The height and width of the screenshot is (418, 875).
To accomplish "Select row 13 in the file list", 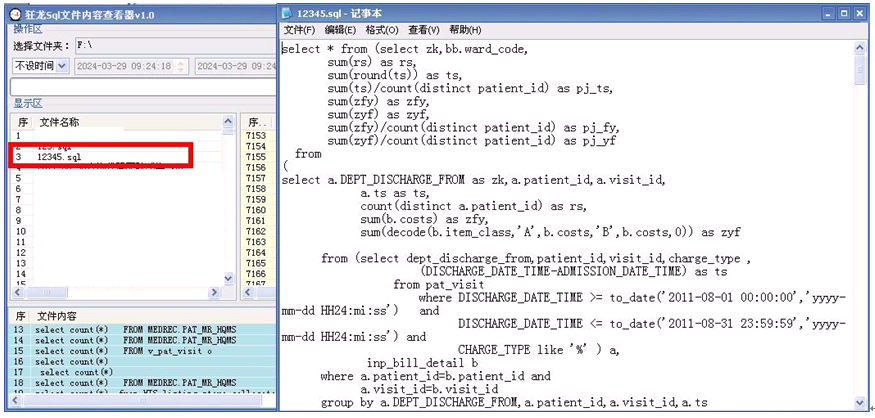I will click(x=117, y=263).
